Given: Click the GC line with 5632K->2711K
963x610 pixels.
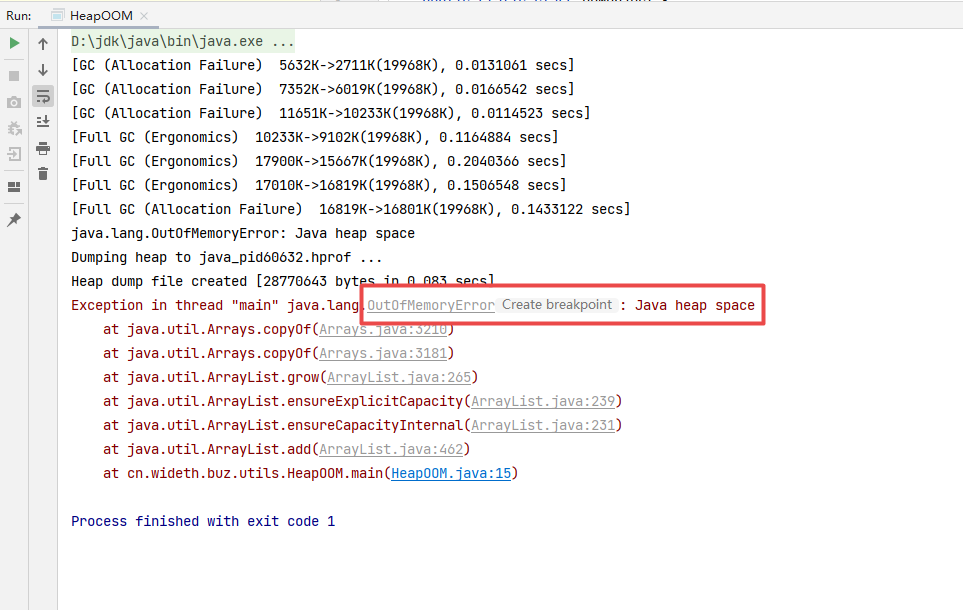Looking at the screenshot, I should tap(322, 65).
